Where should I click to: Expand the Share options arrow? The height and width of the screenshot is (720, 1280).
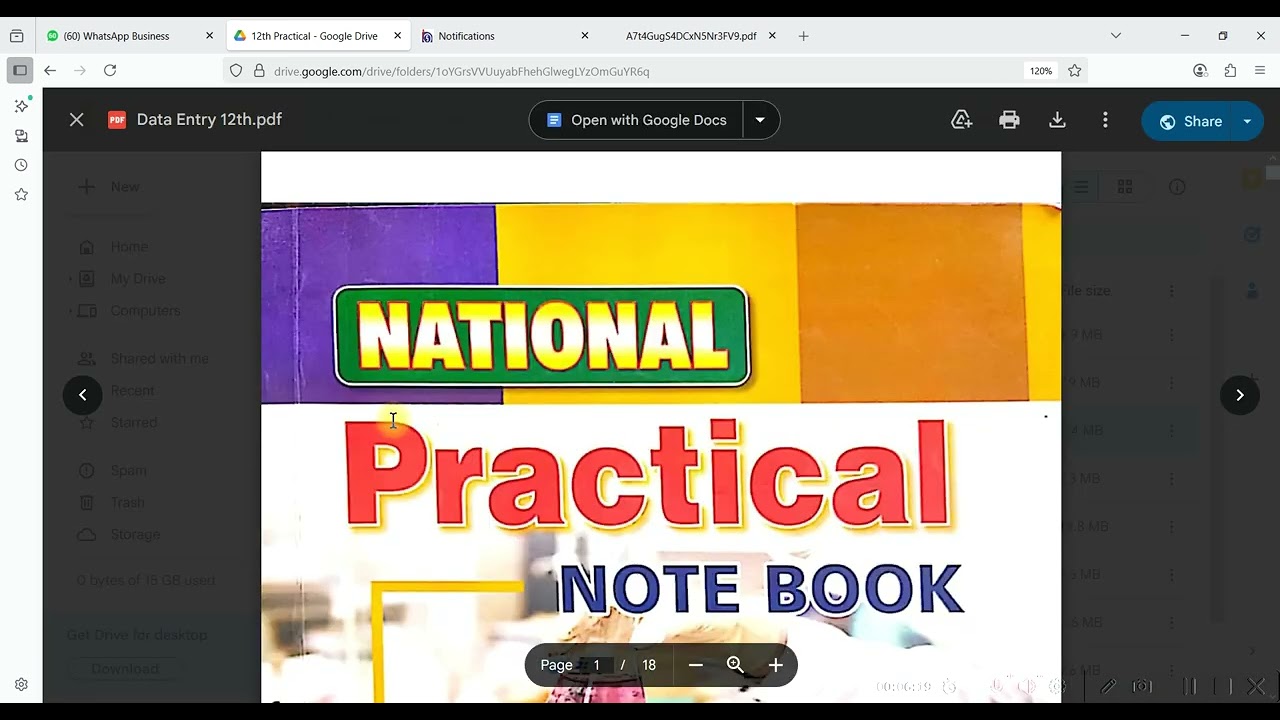(1247, 121)
